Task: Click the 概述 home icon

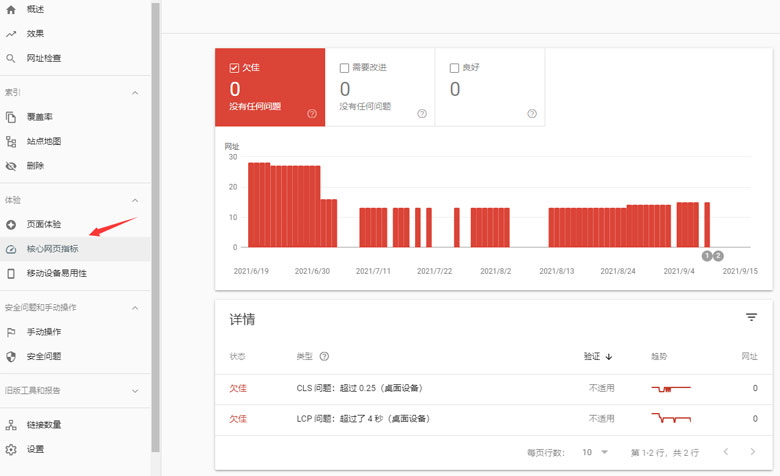Action: [x=11, y=10]
